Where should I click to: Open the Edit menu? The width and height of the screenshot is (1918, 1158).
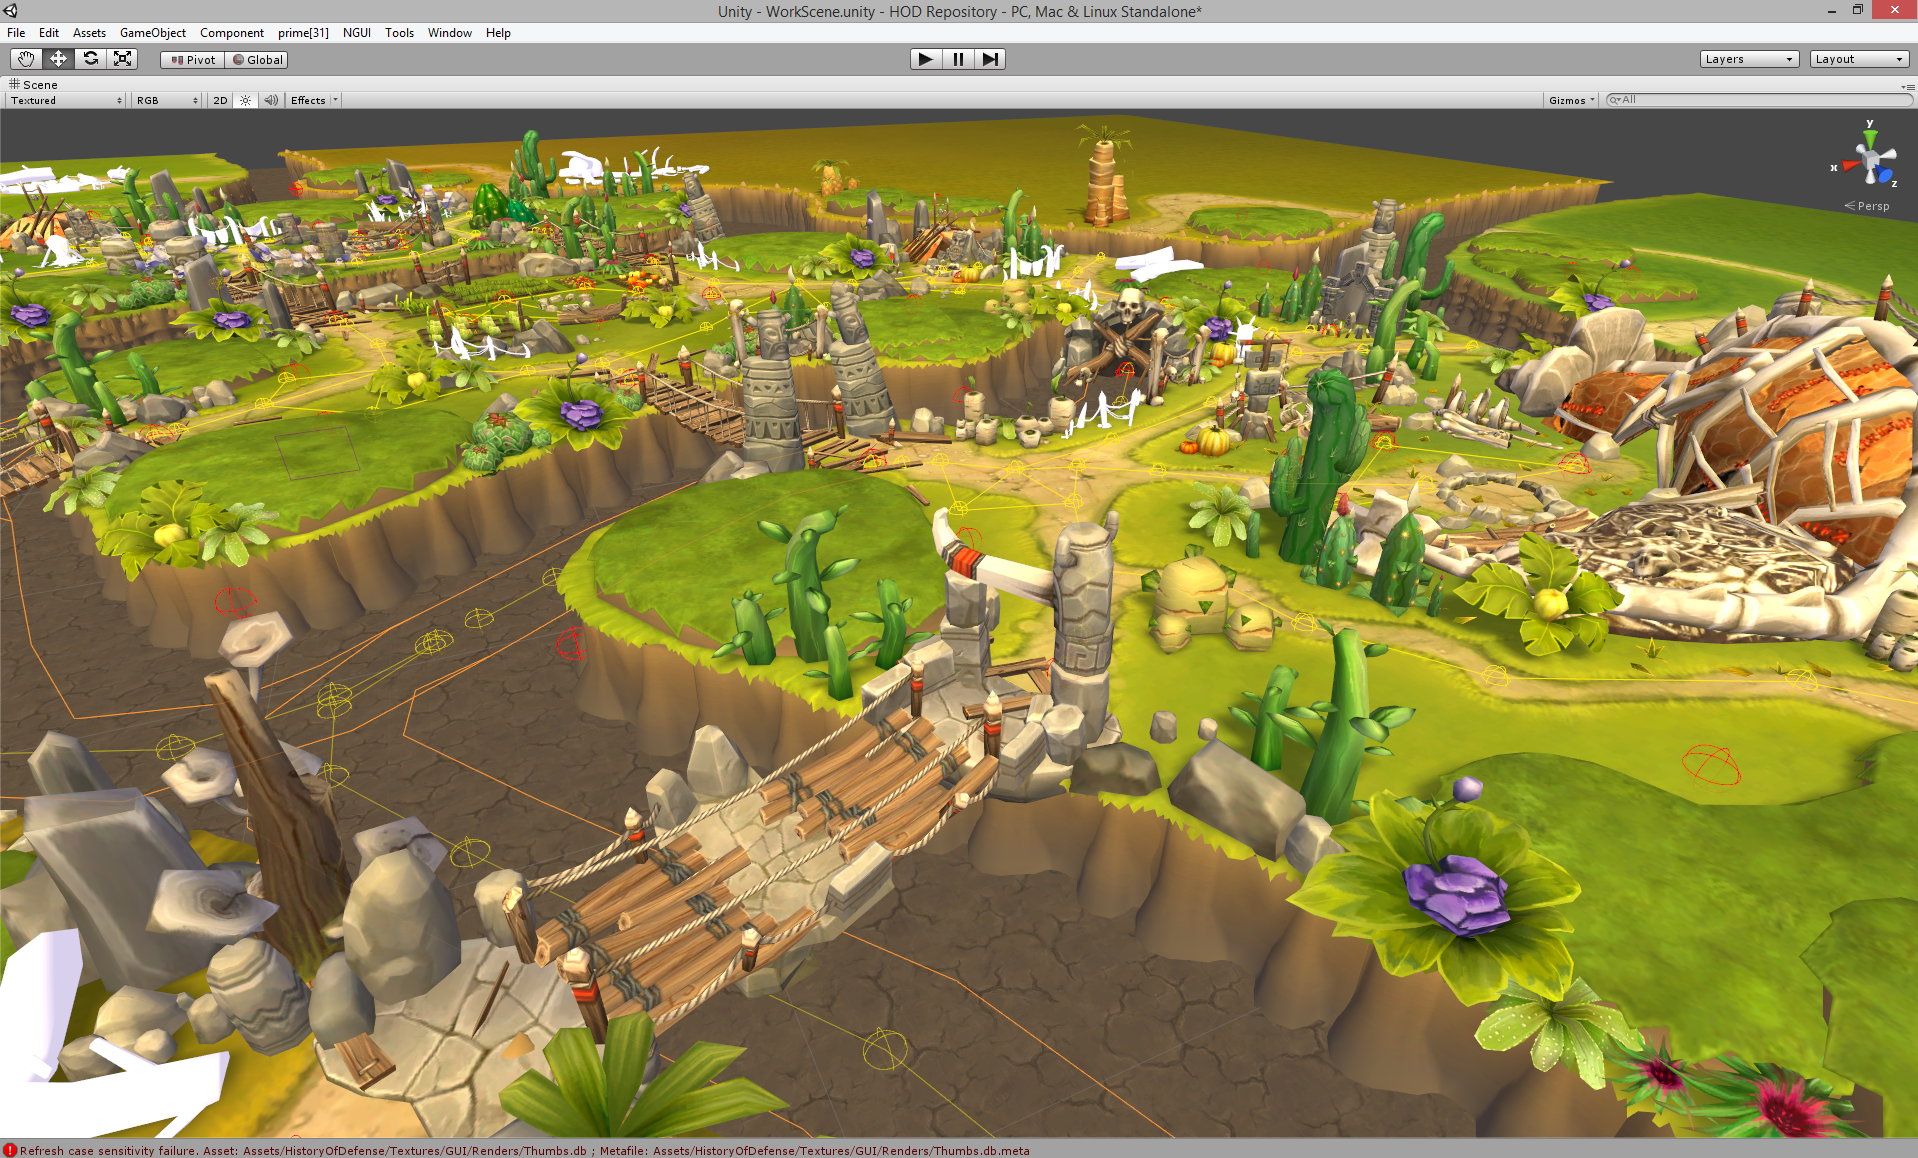pyautogui.click(x=49, y=33)
